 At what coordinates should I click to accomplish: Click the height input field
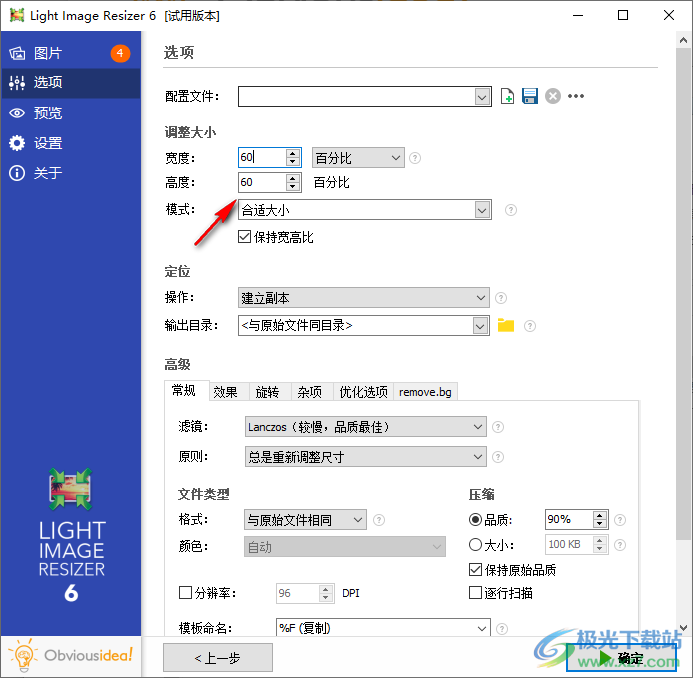[263, 182]
